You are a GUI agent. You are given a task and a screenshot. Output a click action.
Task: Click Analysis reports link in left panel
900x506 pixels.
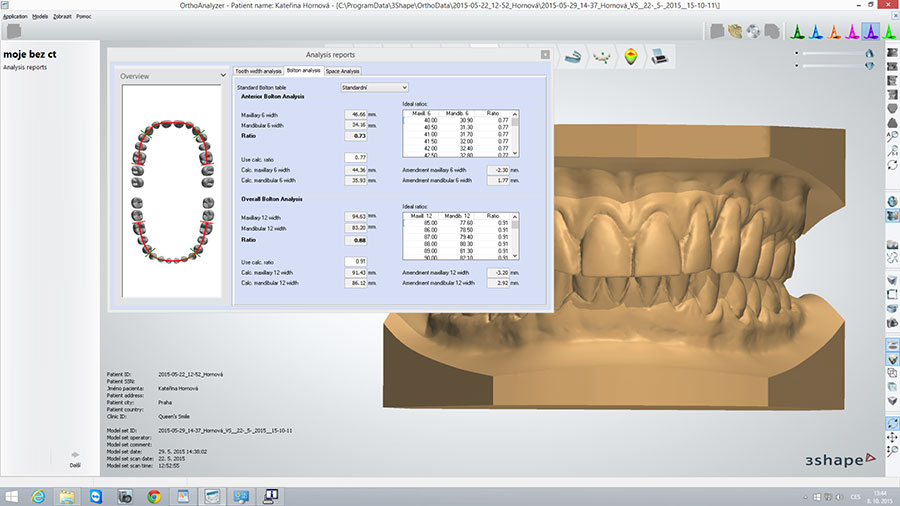click(x=25, y=67)
